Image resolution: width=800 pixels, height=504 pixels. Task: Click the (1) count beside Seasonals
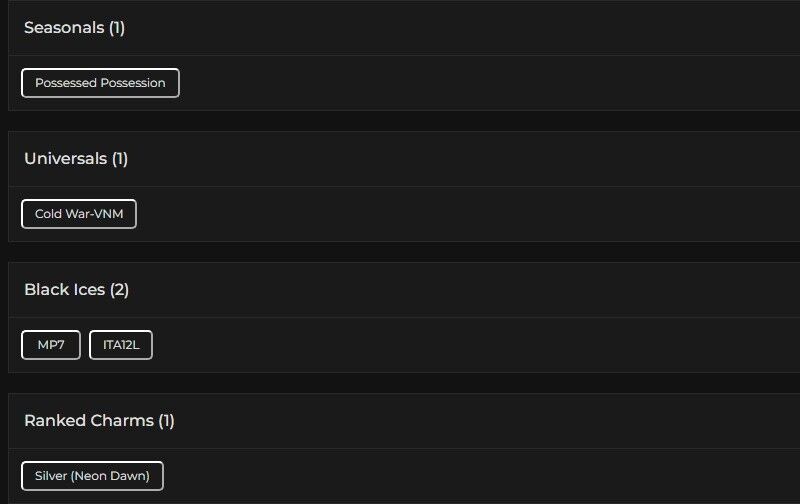pyautogui.click(x=117, y=28)
